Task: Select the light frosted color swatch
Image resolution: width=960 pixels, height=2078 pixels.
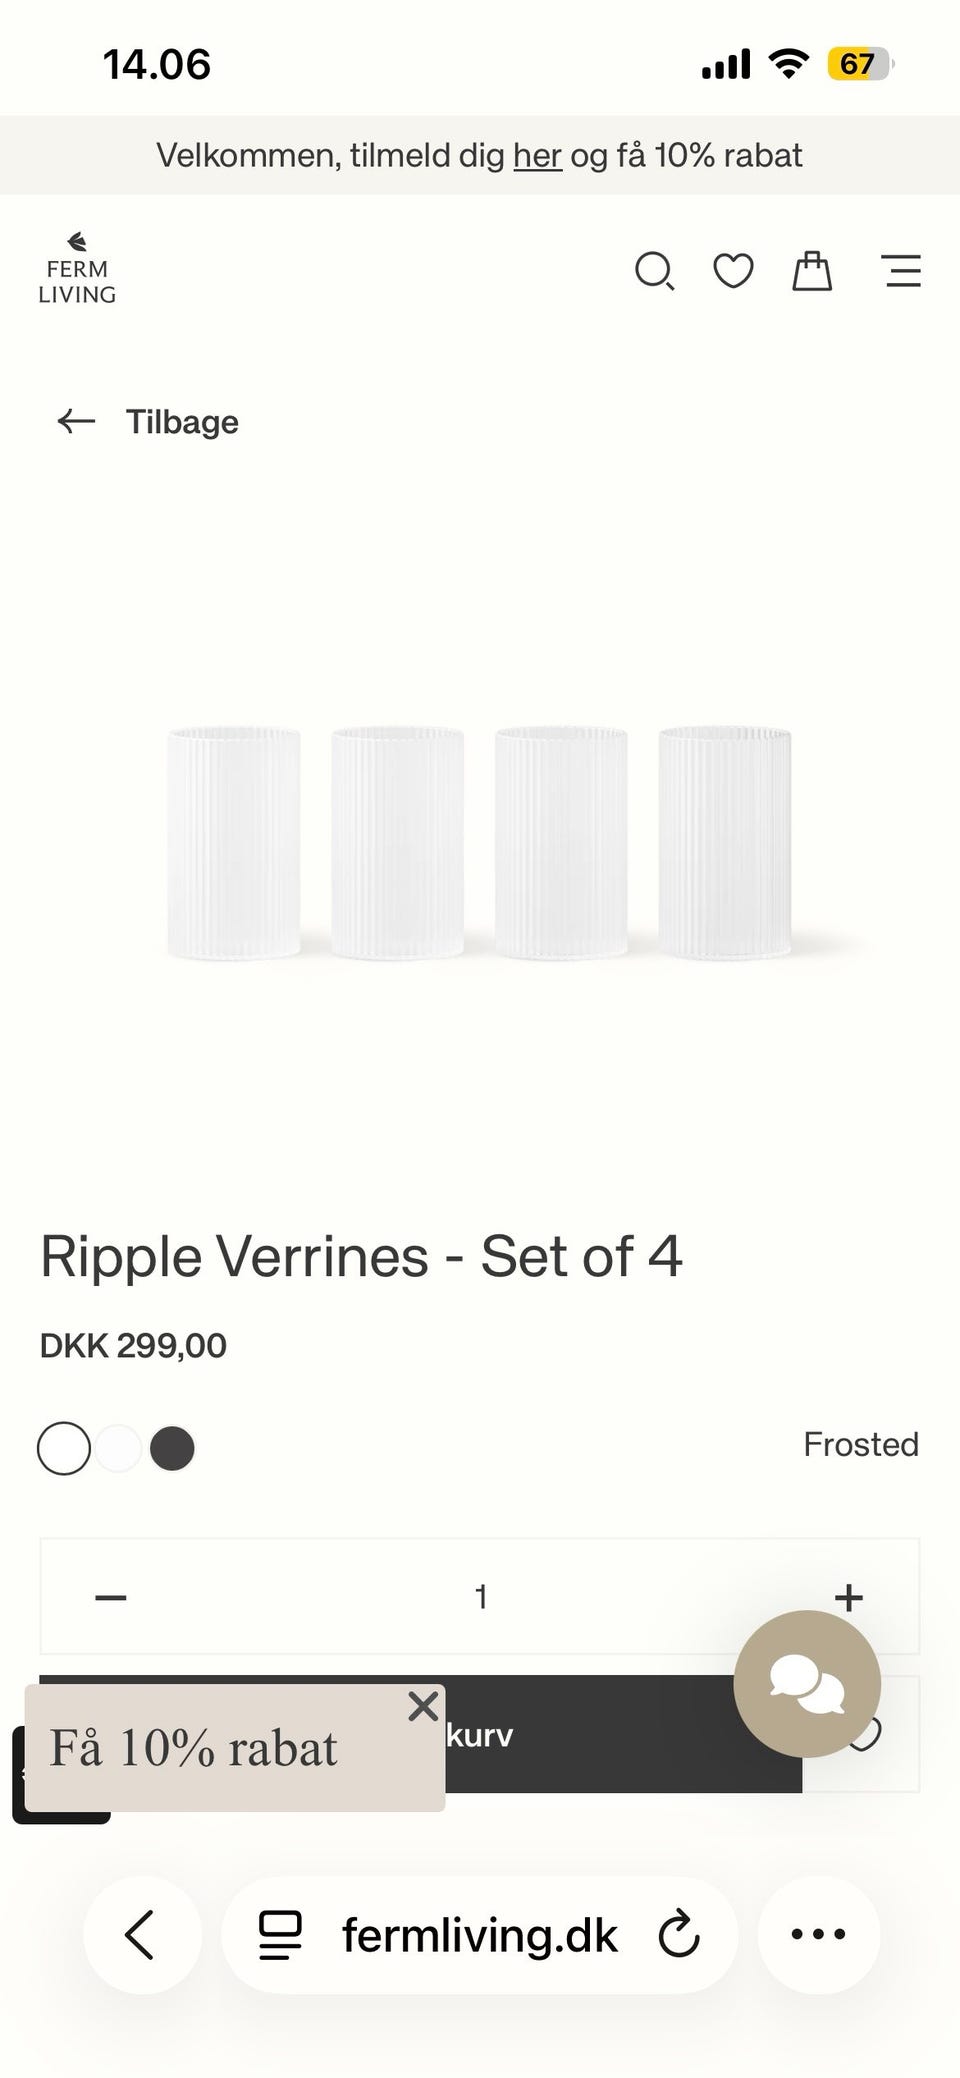Action: pos(118,1448)
